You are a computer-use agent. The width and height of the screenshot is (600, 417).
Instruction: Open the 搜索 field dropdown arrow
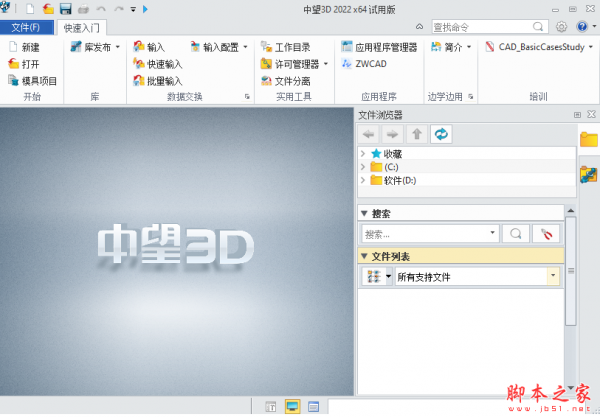coord(492,233)
